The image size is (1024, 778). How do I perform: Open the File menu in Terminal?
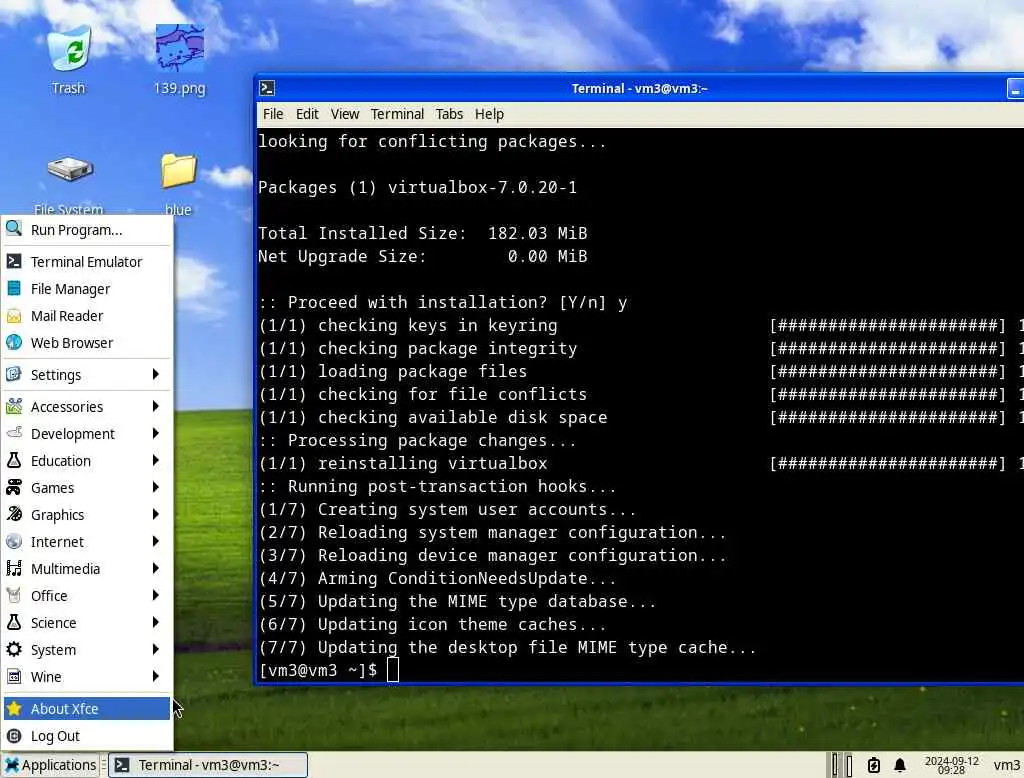click(x=273, y=114)
